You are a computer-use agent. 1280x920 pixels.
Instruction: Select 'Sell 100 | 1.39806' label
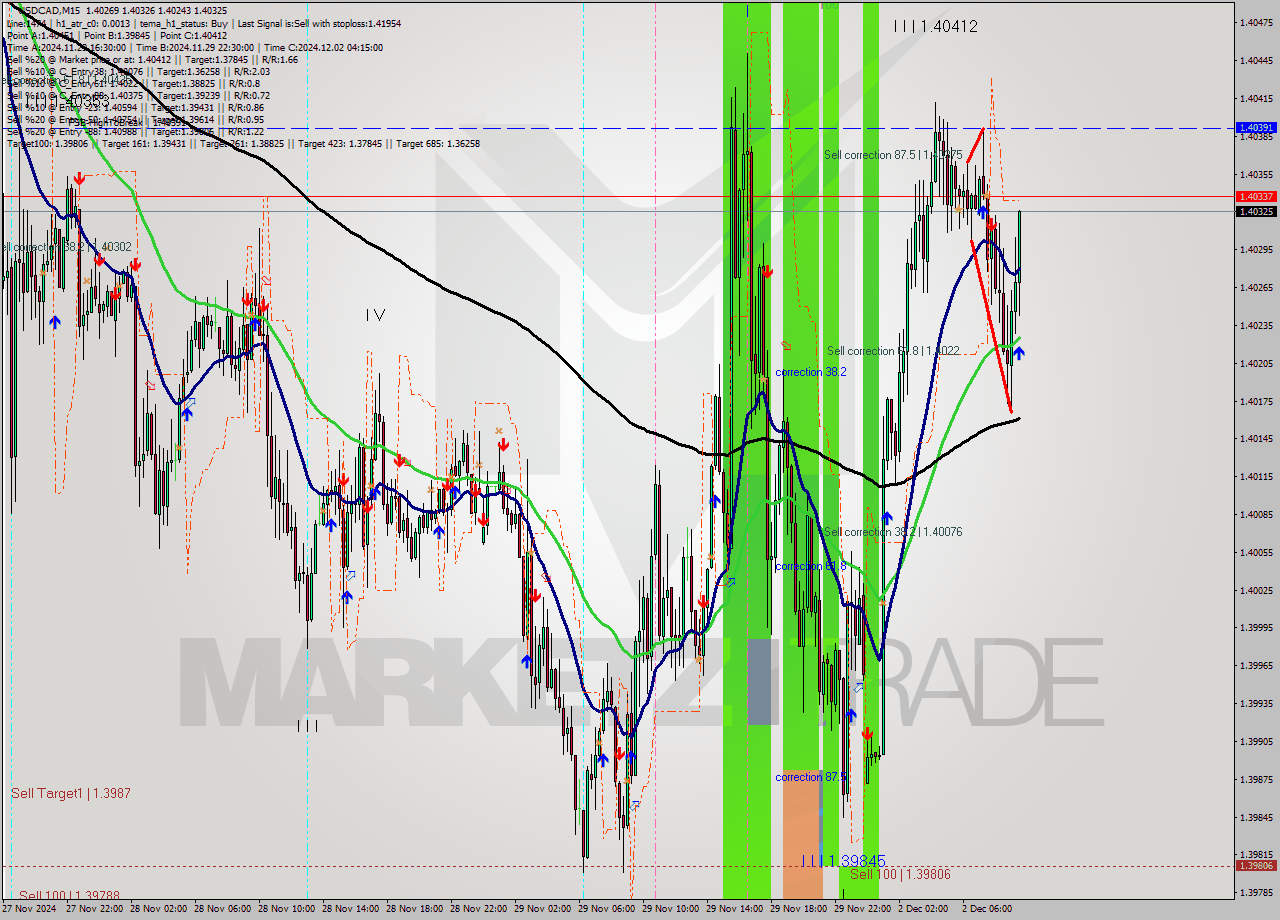[x=900, y=874]
